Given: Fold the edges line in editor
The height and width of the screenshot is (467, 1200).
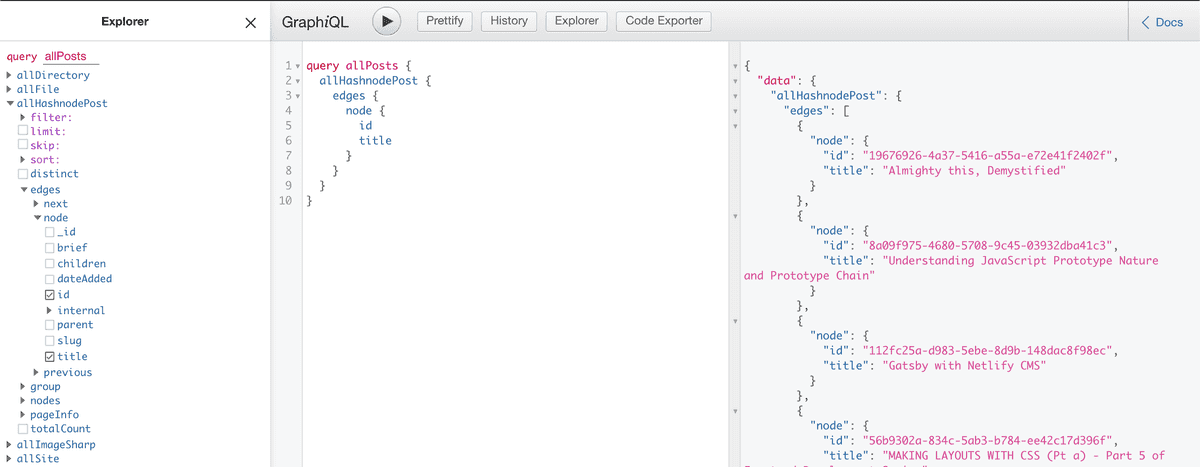Looking at the screenshot, I should (297, 96).
